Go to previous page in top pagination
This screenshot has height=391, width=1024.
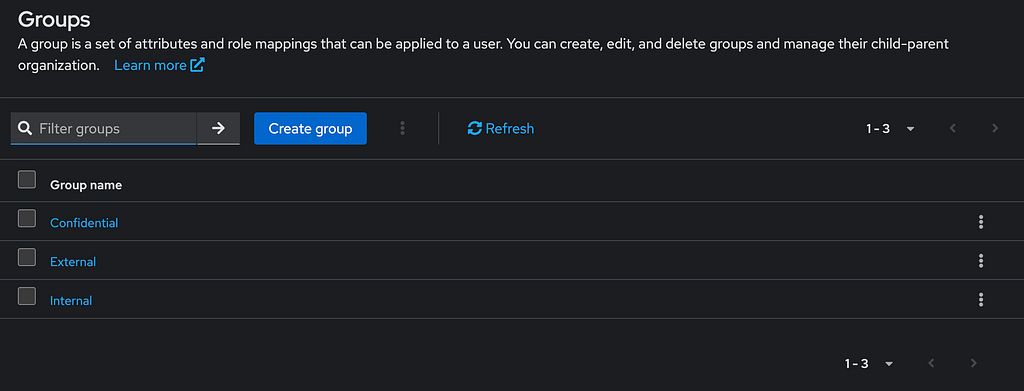coord(953,129)
